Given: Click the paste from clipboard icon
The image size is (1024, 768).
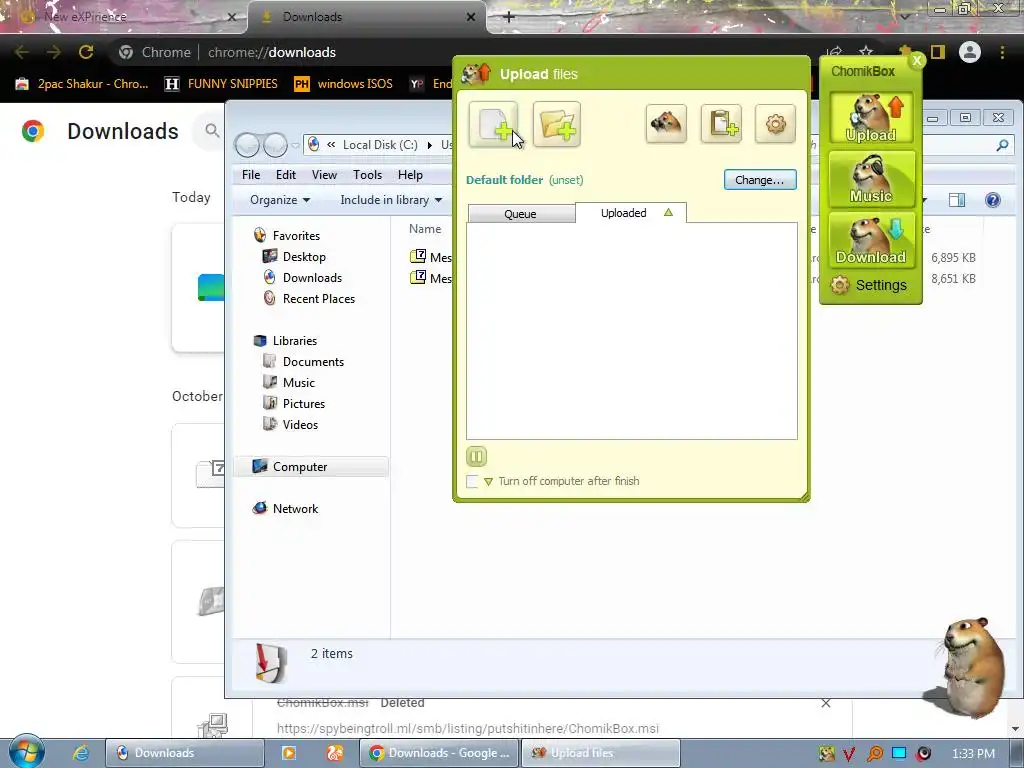Looking at the screenshot, I should click(x=722, y=123).
